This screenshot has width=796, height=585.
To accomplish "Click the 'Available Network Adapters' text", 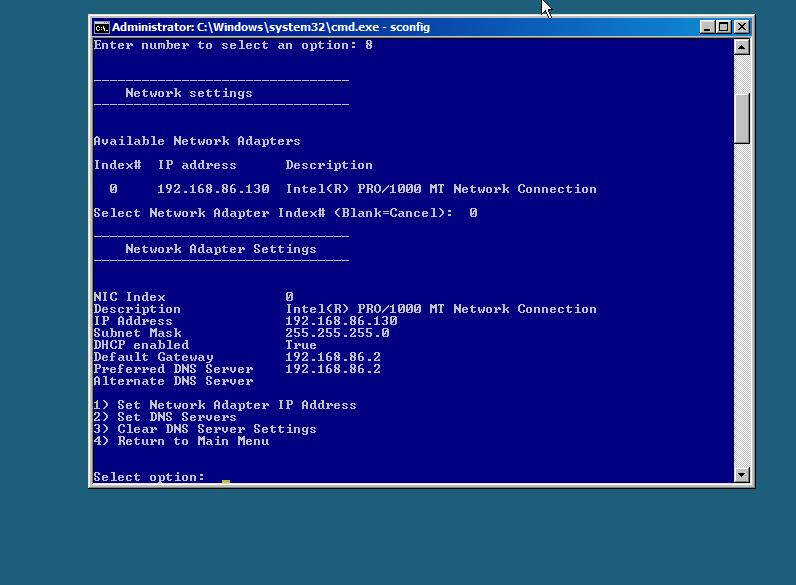I will (197, 141).
